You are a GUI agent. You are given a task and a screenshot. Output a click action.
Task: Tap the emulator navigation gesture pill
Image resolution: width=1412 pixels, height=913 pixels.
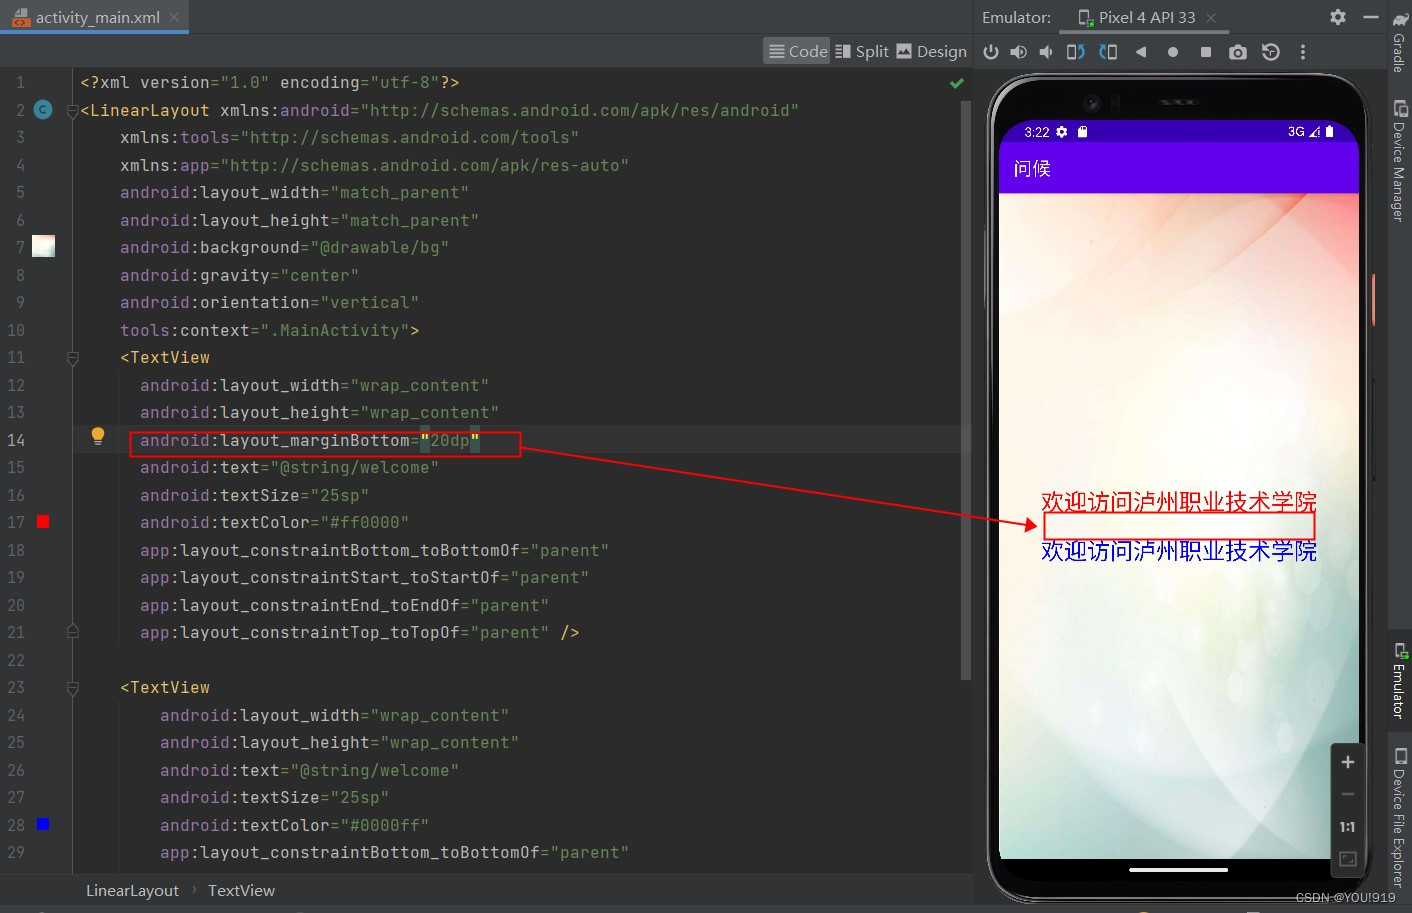click(1178, 870)
